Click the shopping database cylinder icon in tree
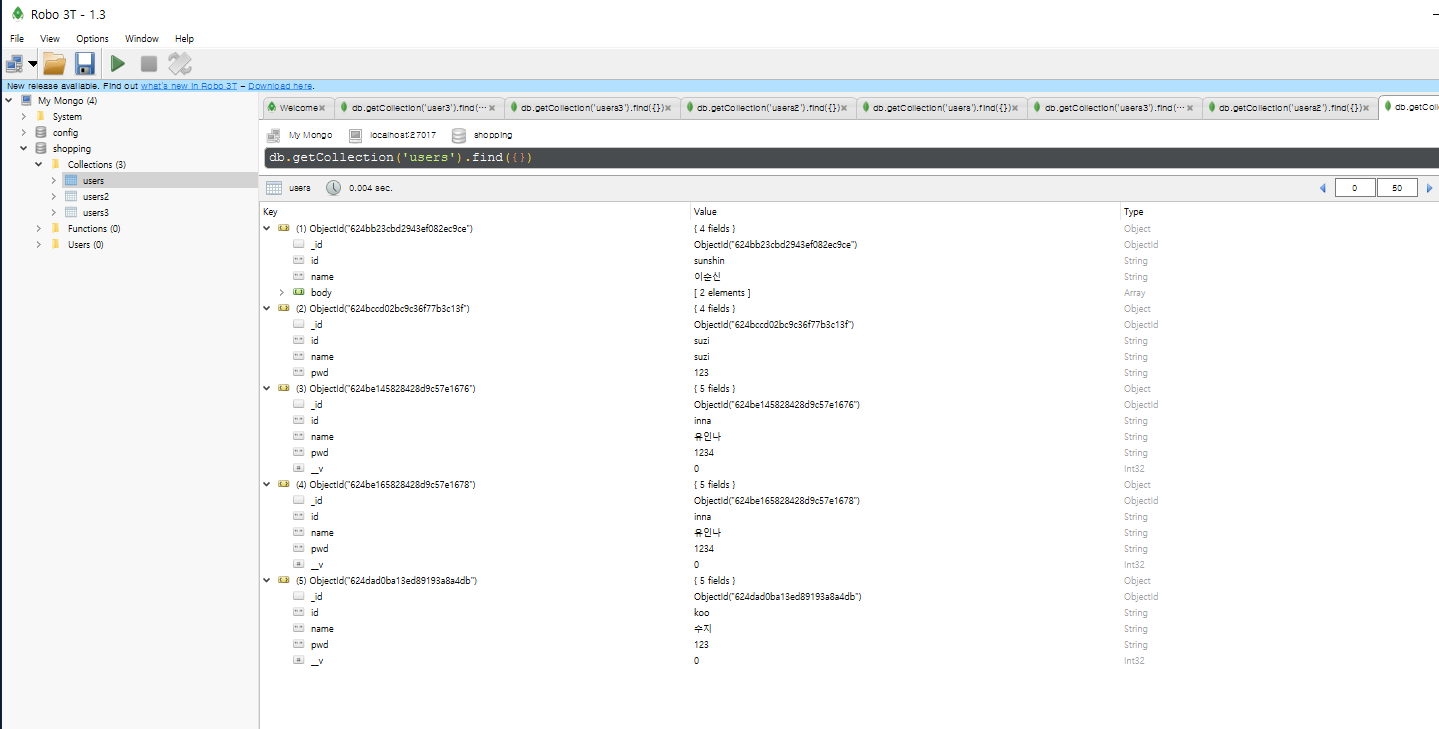The height and width of the screenshot is (729, 1439). [41, 148]
